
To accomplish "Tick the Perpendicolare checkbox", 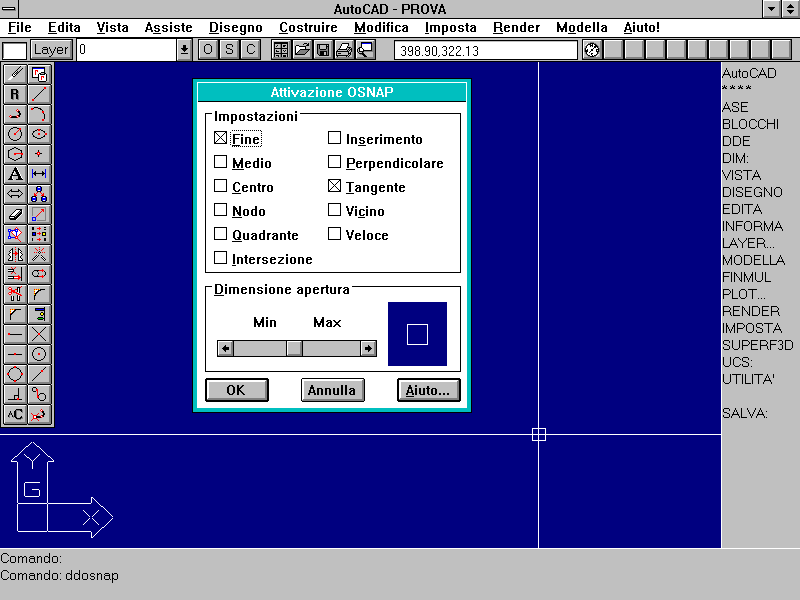I will (x=334, y=162).
